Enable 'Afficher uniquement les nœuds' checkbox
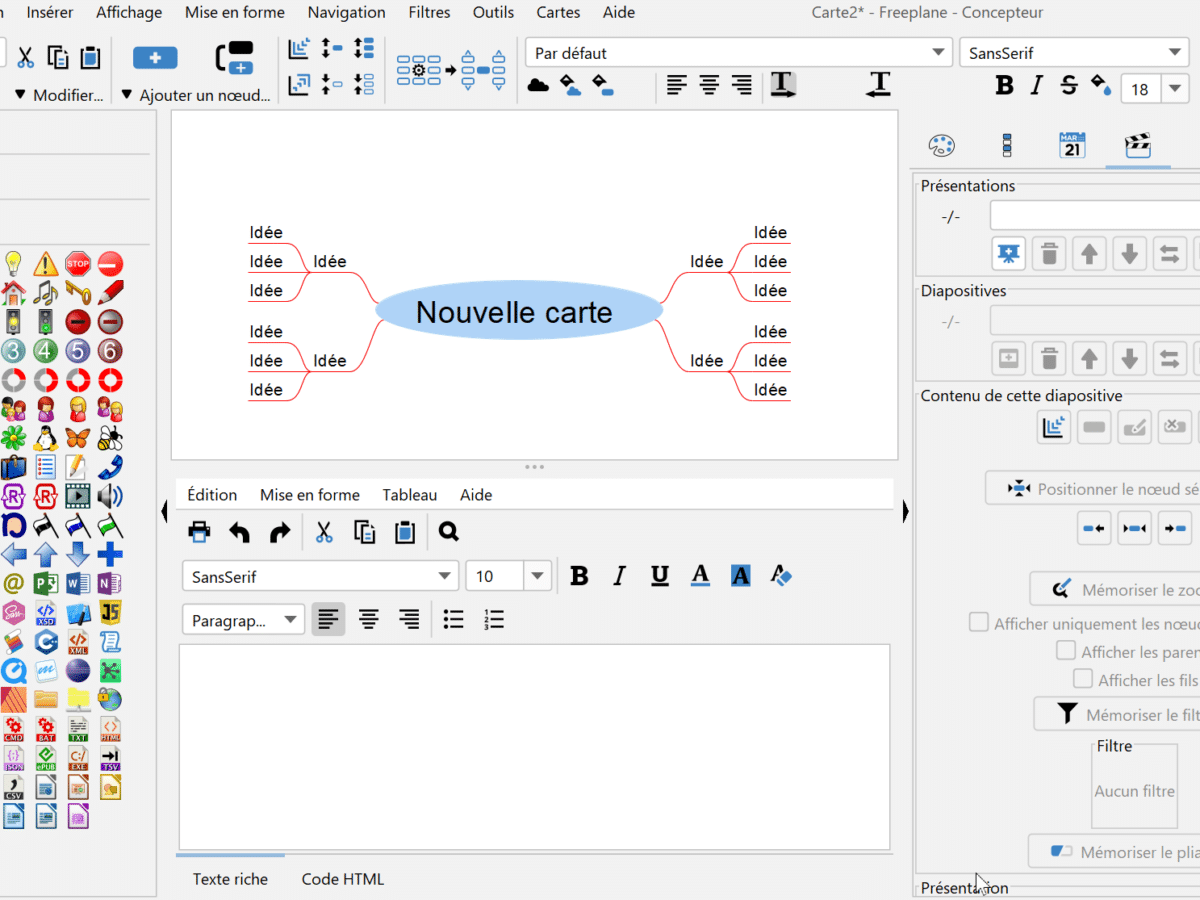1200x900 pixels. coord(979,623)
